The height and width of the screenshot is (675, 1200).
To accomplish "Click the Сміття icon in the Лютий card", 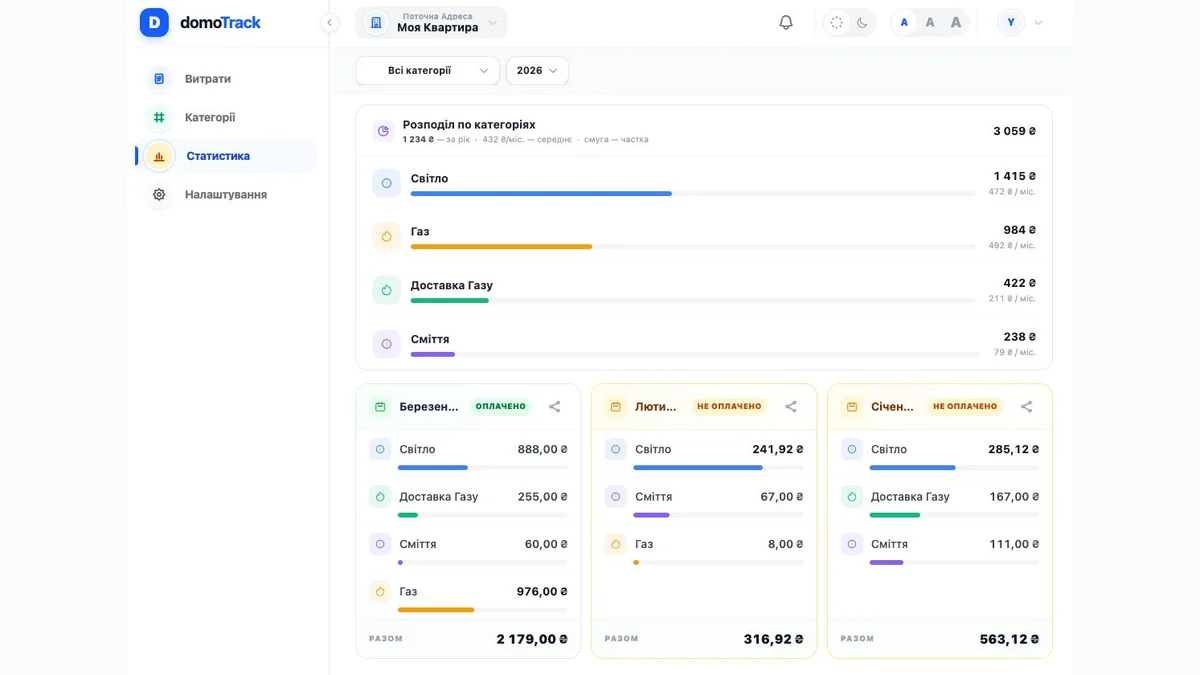I will point(616,497).
